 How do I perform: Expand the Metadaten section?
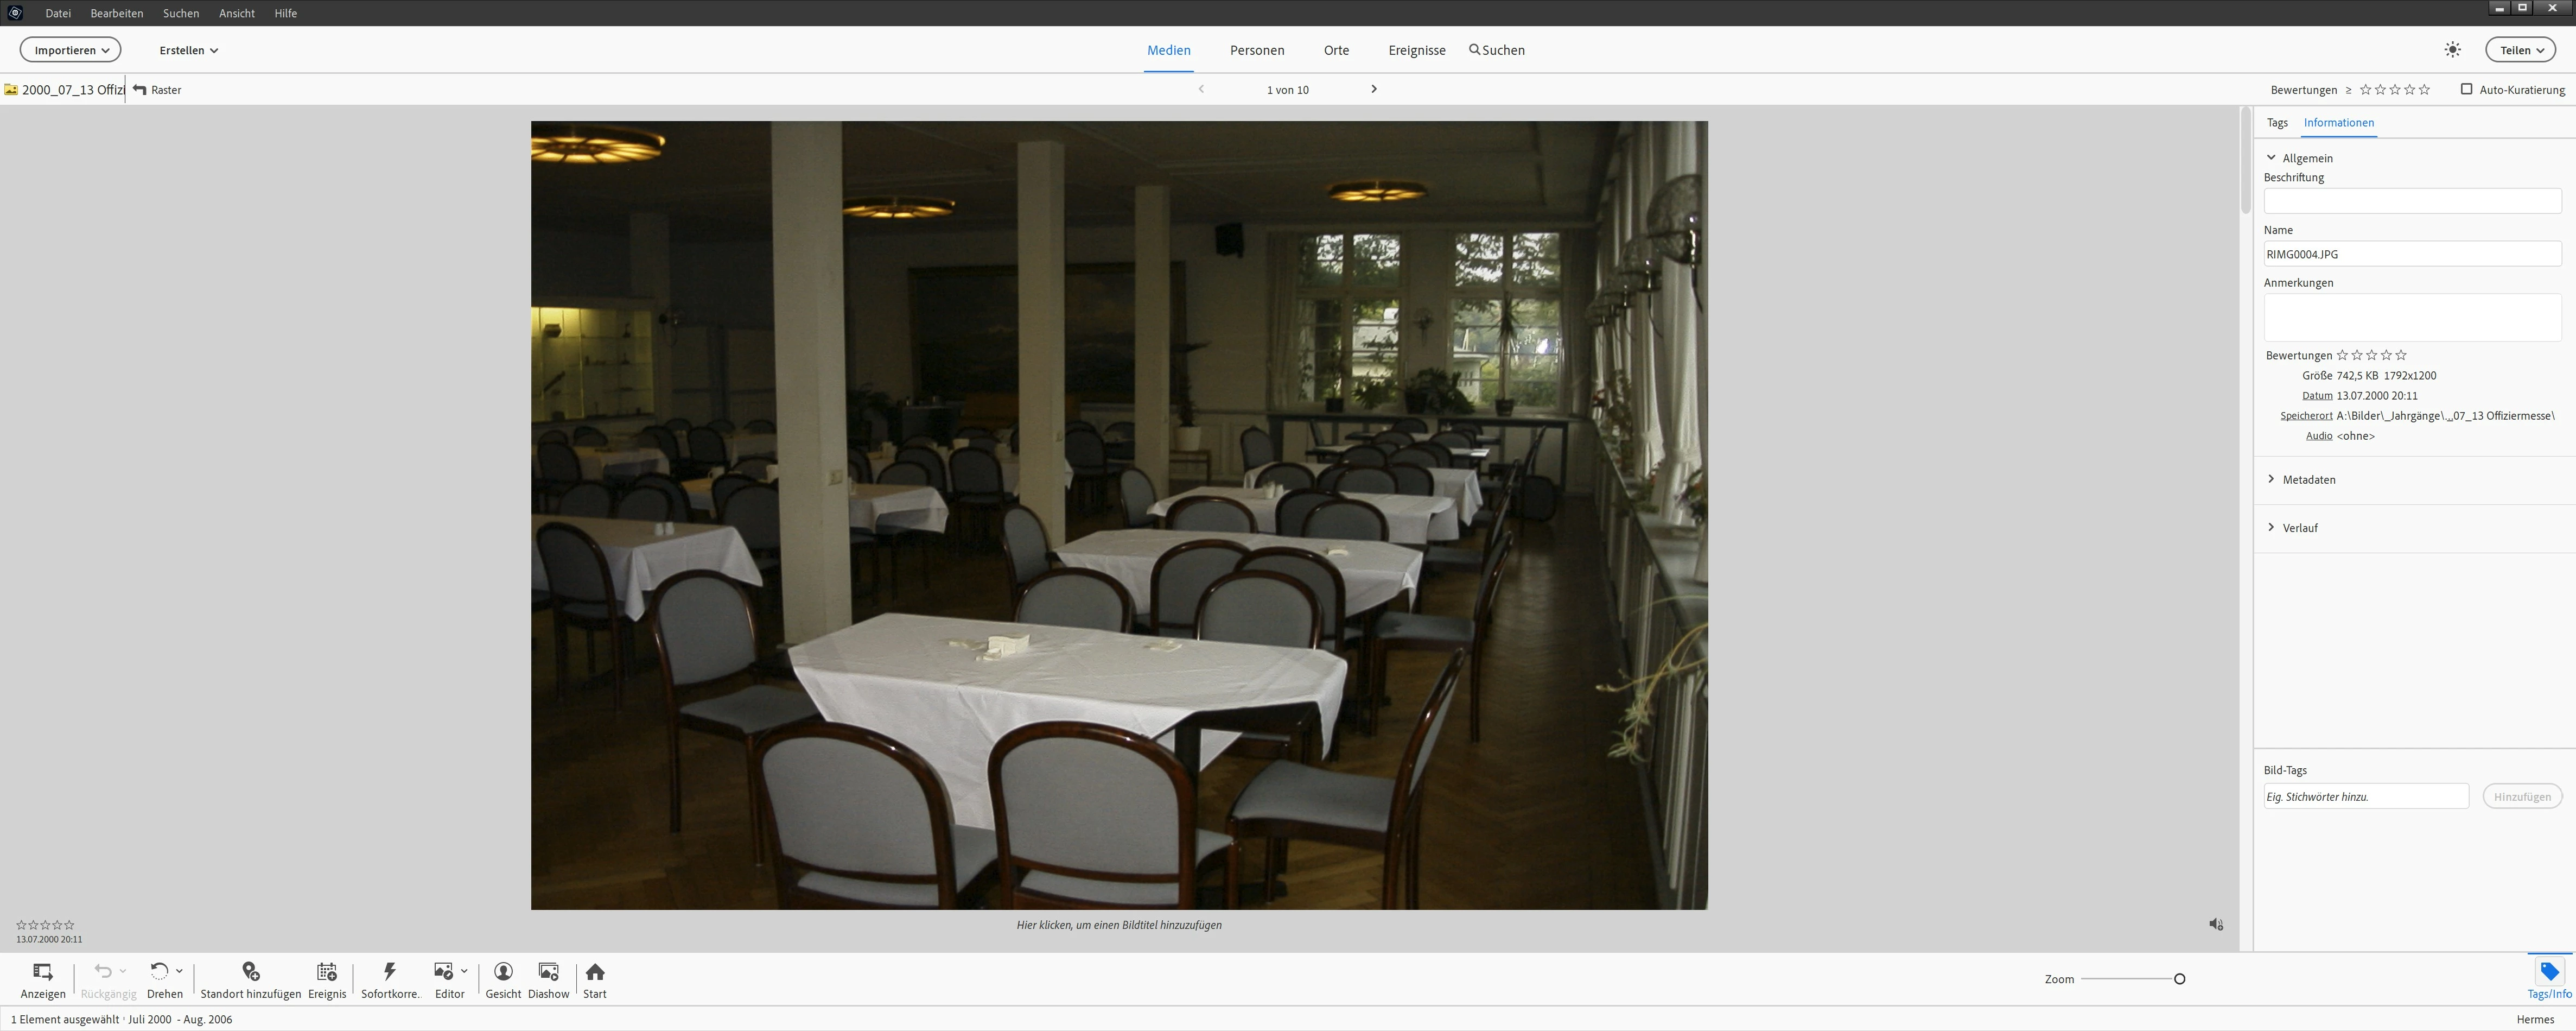(2309, 480)
